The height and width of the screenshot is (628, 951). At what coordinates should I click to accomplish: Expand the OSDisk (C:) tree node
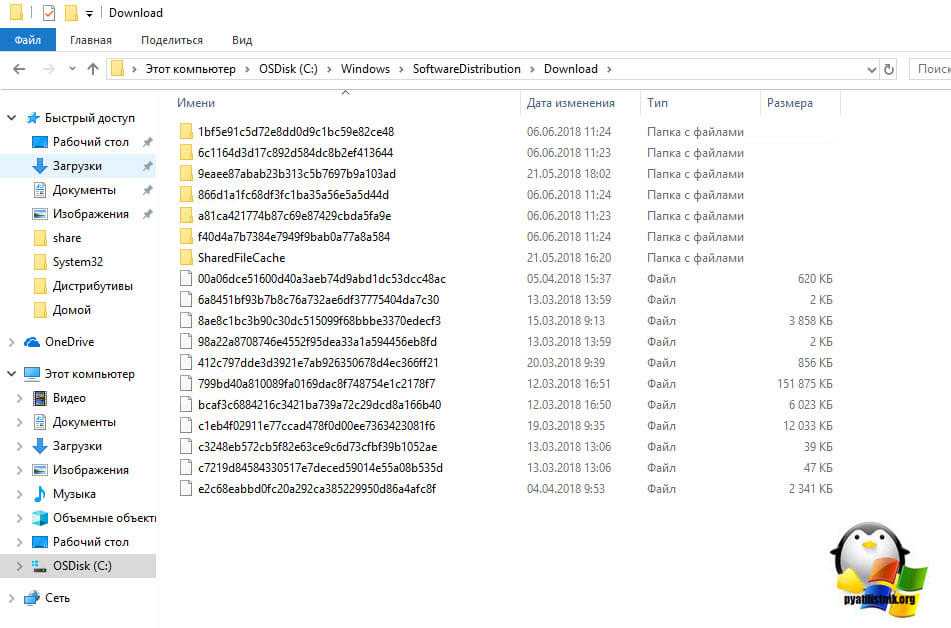click(19, 566)
